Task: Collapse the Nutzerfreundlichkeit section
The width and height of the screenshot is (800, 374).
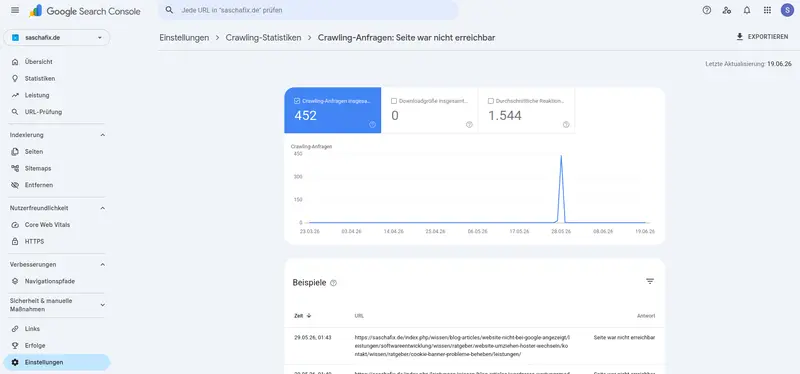Action: 103,208
